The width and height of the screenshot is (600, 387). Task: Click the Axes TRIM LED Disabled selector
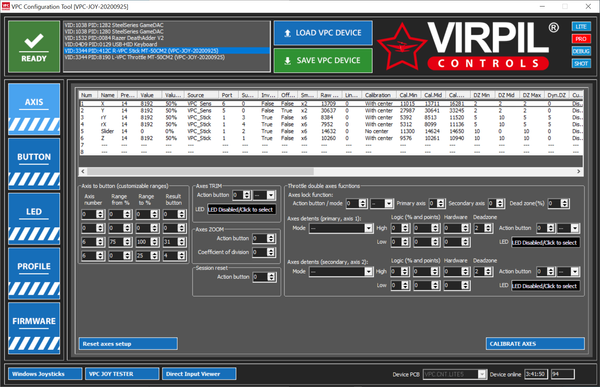(x=241, y=209)
